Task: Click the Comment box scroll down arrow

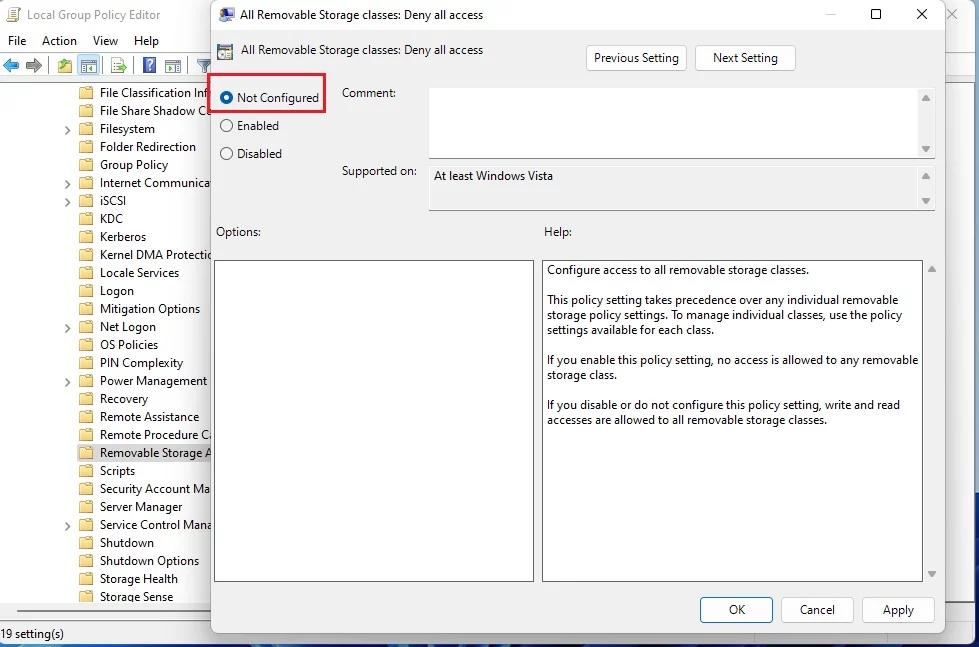Action: pyautogui.click(x=926, y=149)
